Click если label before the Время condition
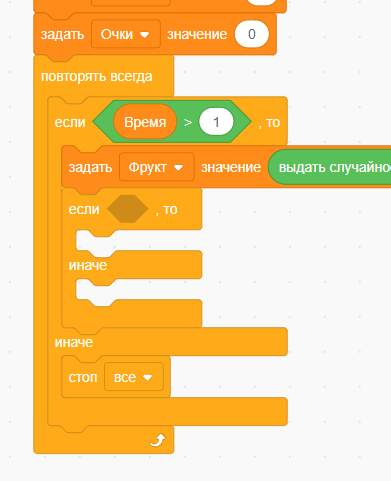 pyautogui.click(x=70, y=122)
